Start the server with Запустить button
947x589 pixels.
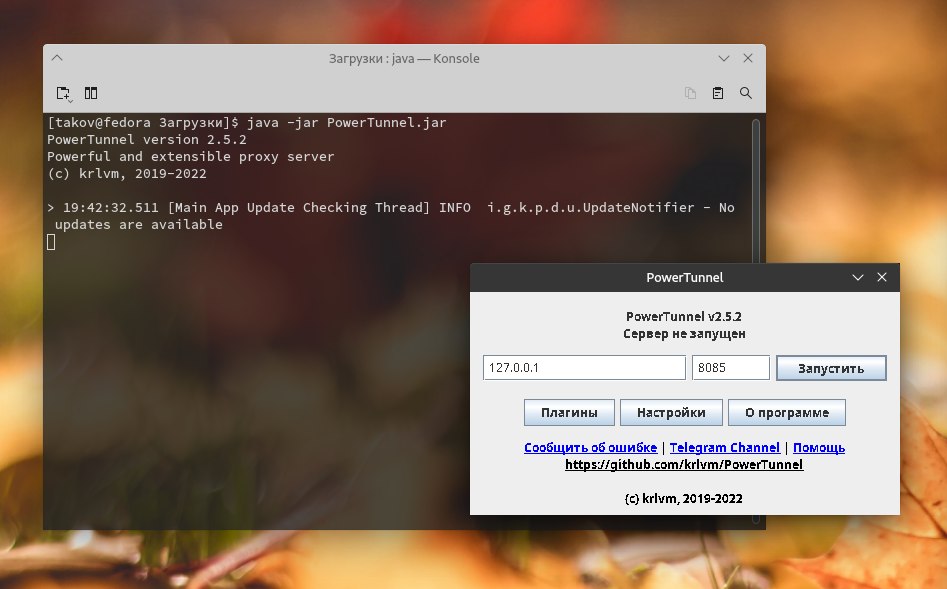(x=831, y=368)
